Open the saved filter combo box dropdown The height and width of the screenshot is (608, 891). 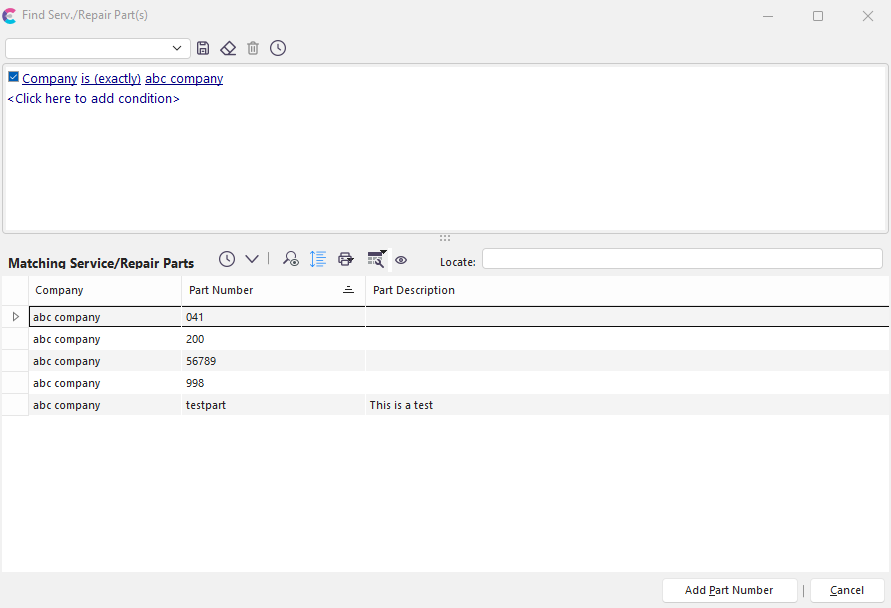(x=178, y=48)
